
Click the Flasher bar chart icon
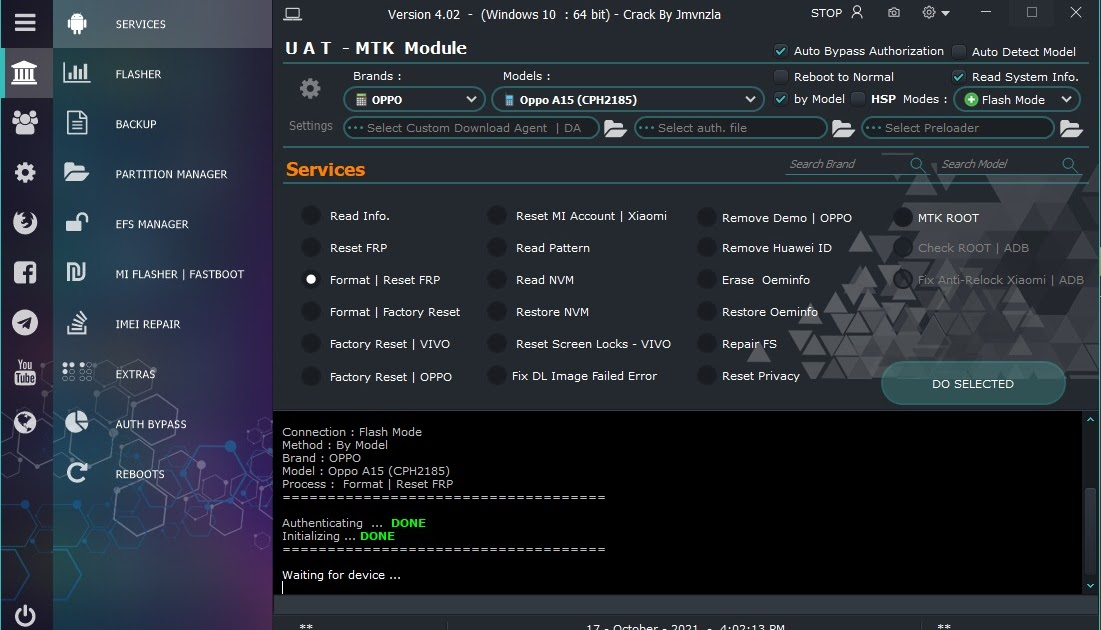(x=77, y=73)
